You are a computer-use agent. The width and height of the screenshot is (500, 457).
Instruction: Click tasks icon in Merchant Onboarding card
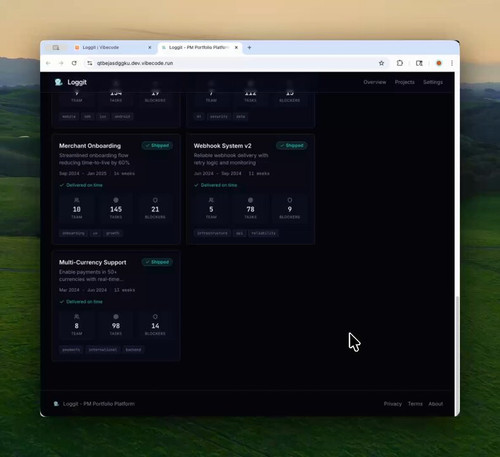(116, 200)
